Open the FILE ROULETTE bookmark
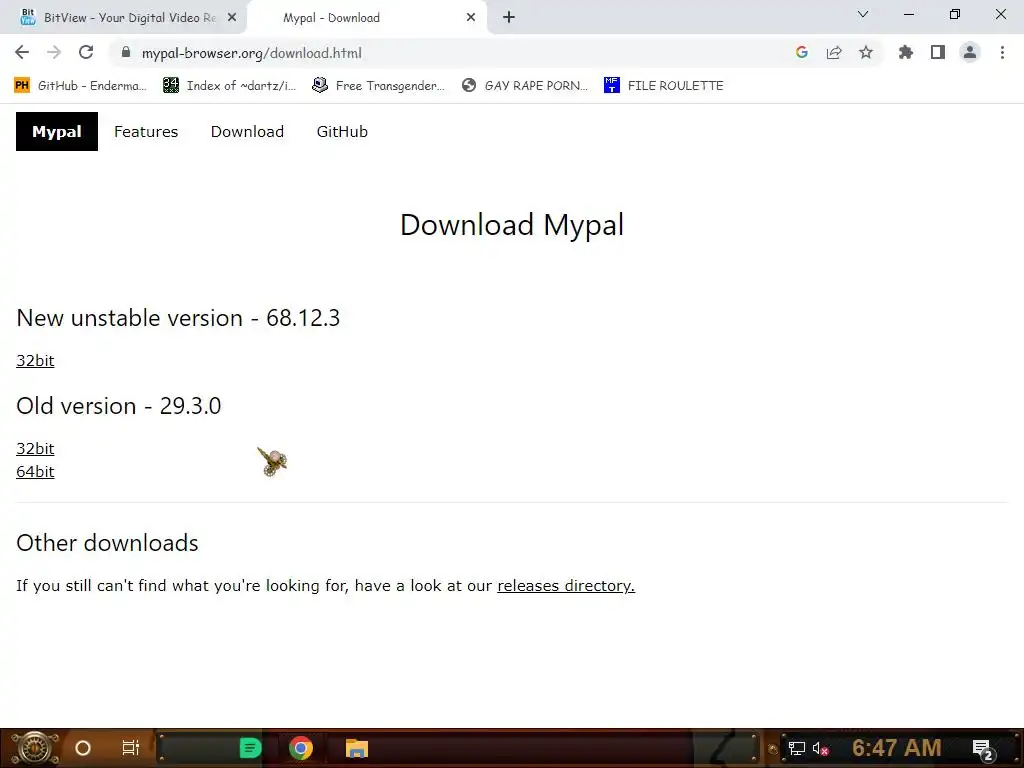Image resolution: width=1024 pixels, height=768 pixels. (664, 86)
